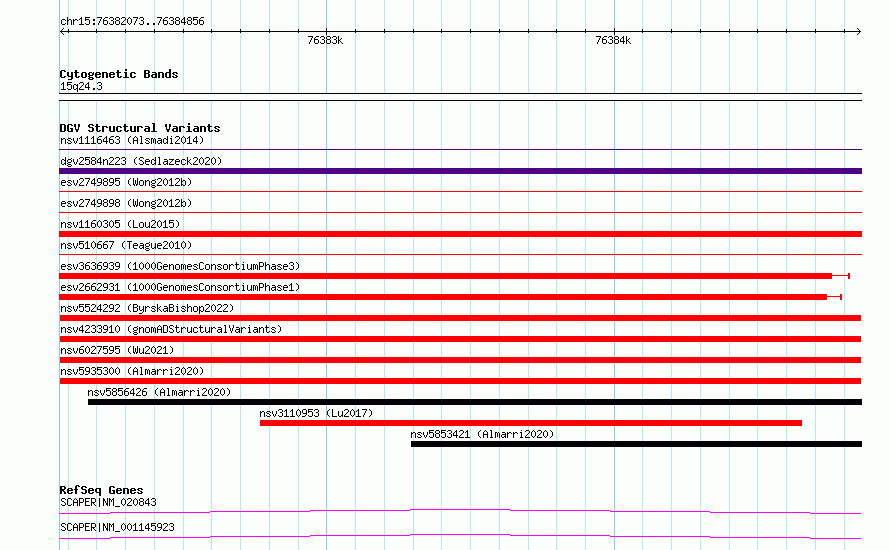Select variant nsv5935300 (Almarri2020) label
Viewport: 890px width, 550px height.
132,371
